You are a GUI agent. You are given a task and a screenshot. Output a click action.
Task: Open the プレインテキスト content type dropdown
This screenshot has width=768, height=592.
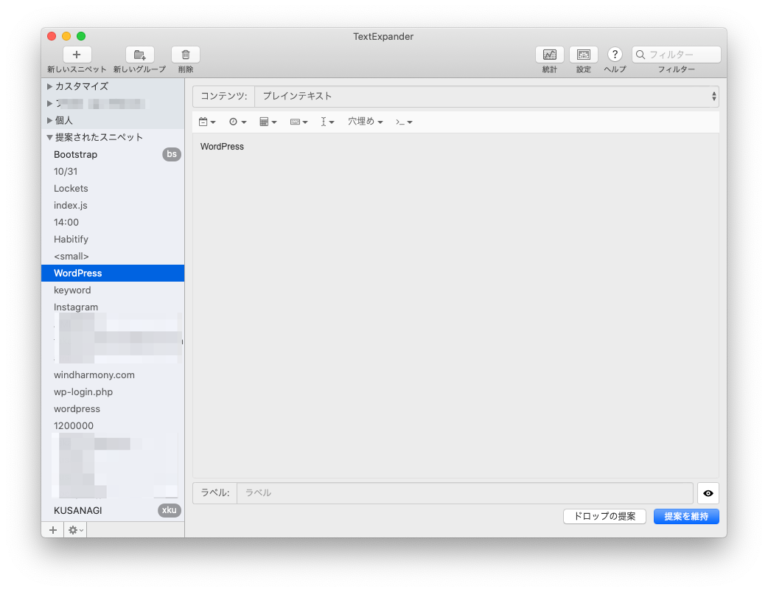tap(486, 96)
